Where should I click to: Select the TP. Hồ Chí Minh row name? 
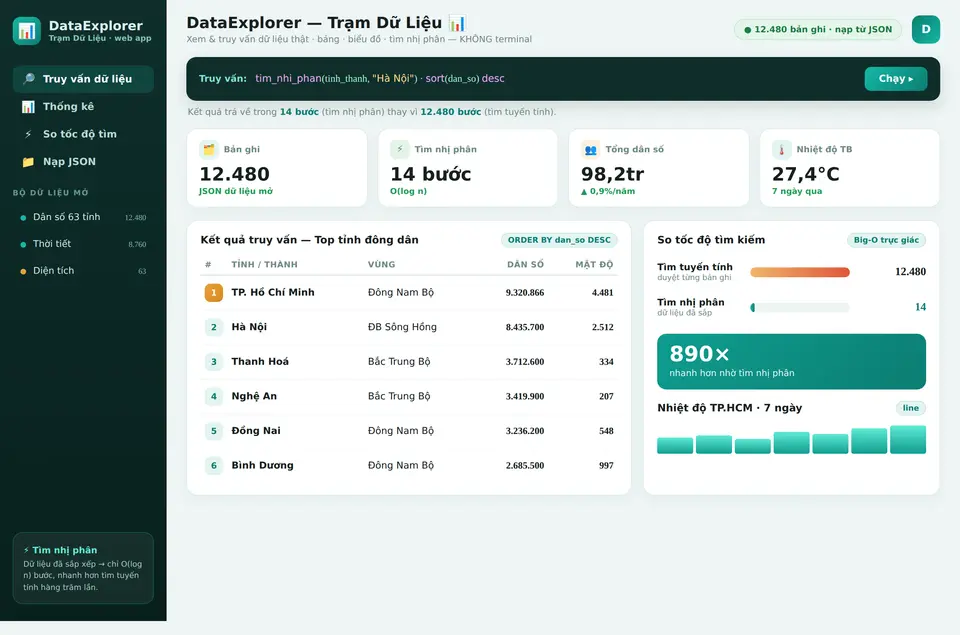coord(273,293)
